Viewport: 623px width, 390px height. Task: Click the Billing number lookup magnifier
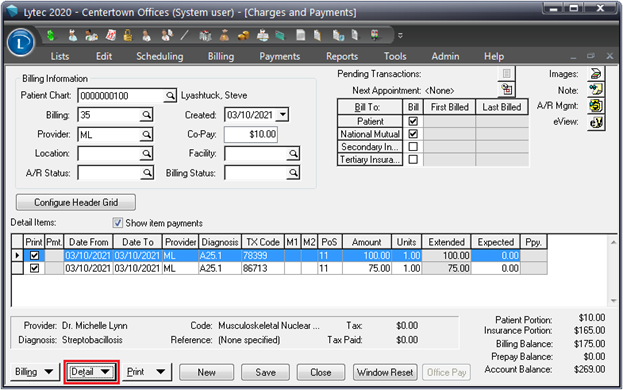[147, 115]
